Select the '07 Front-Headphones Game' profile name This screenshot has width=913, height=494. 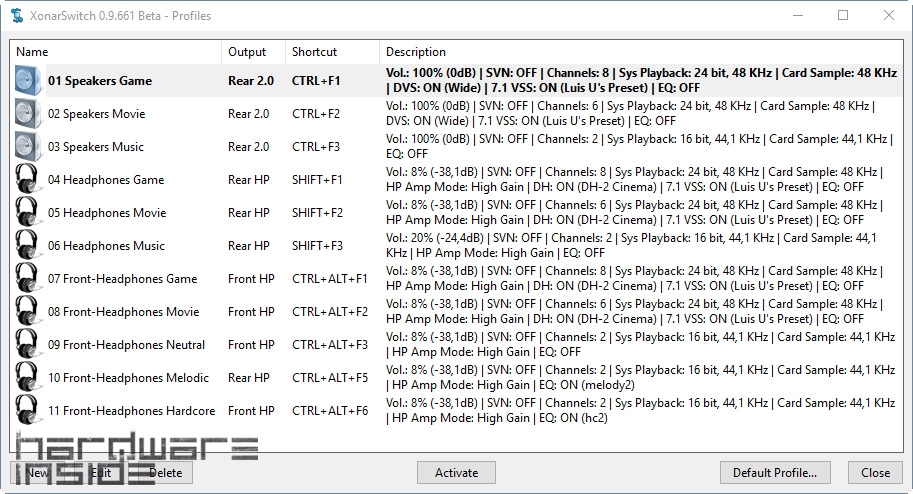pyautogui.click(x=122, y=279)
